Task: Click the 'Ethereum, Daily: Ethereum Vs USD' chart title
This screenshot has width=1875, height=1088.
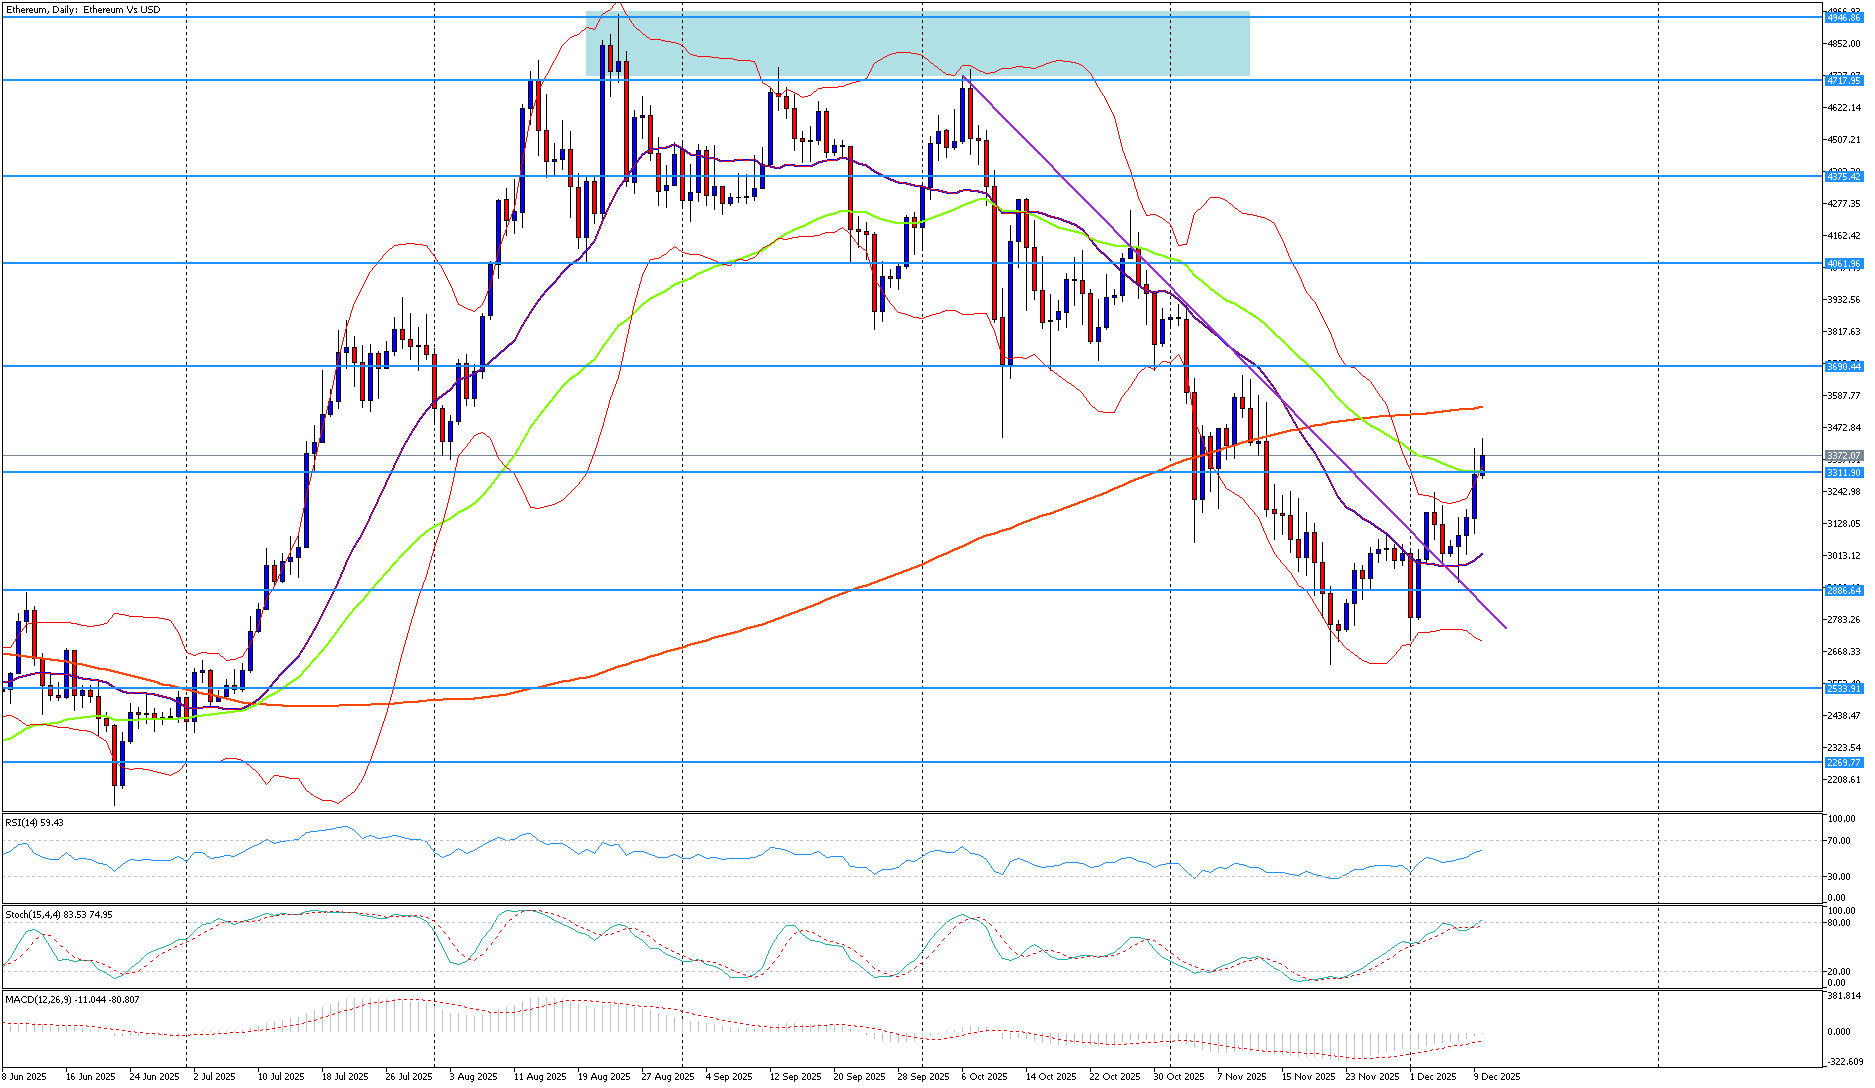Action: (83, 10)
